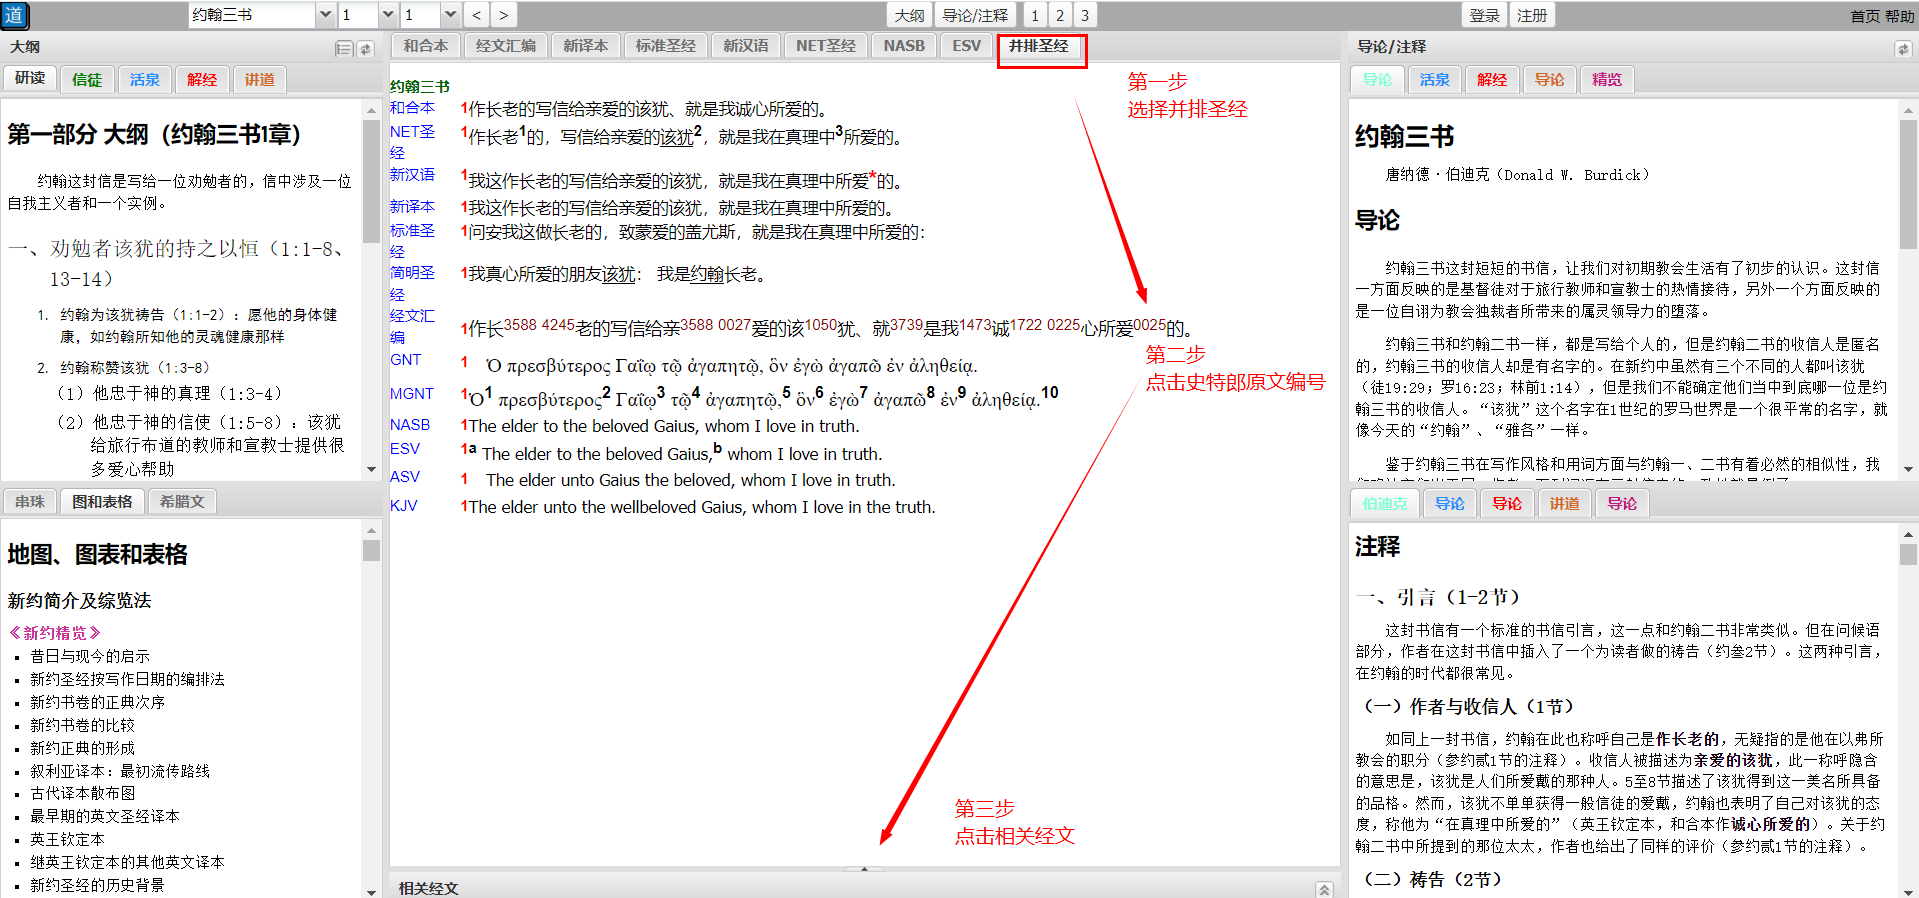Screen dimensions: 1919x898
Task: Go to previous chapter with the < button
Action: [477, 15]
